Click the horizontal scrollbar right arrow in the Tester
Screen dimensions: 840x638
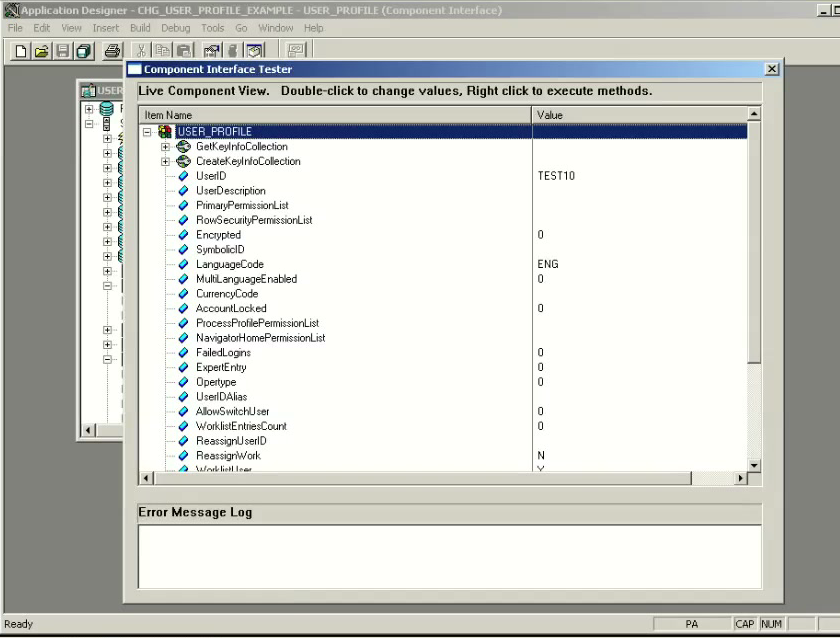(x=740, y=478)
